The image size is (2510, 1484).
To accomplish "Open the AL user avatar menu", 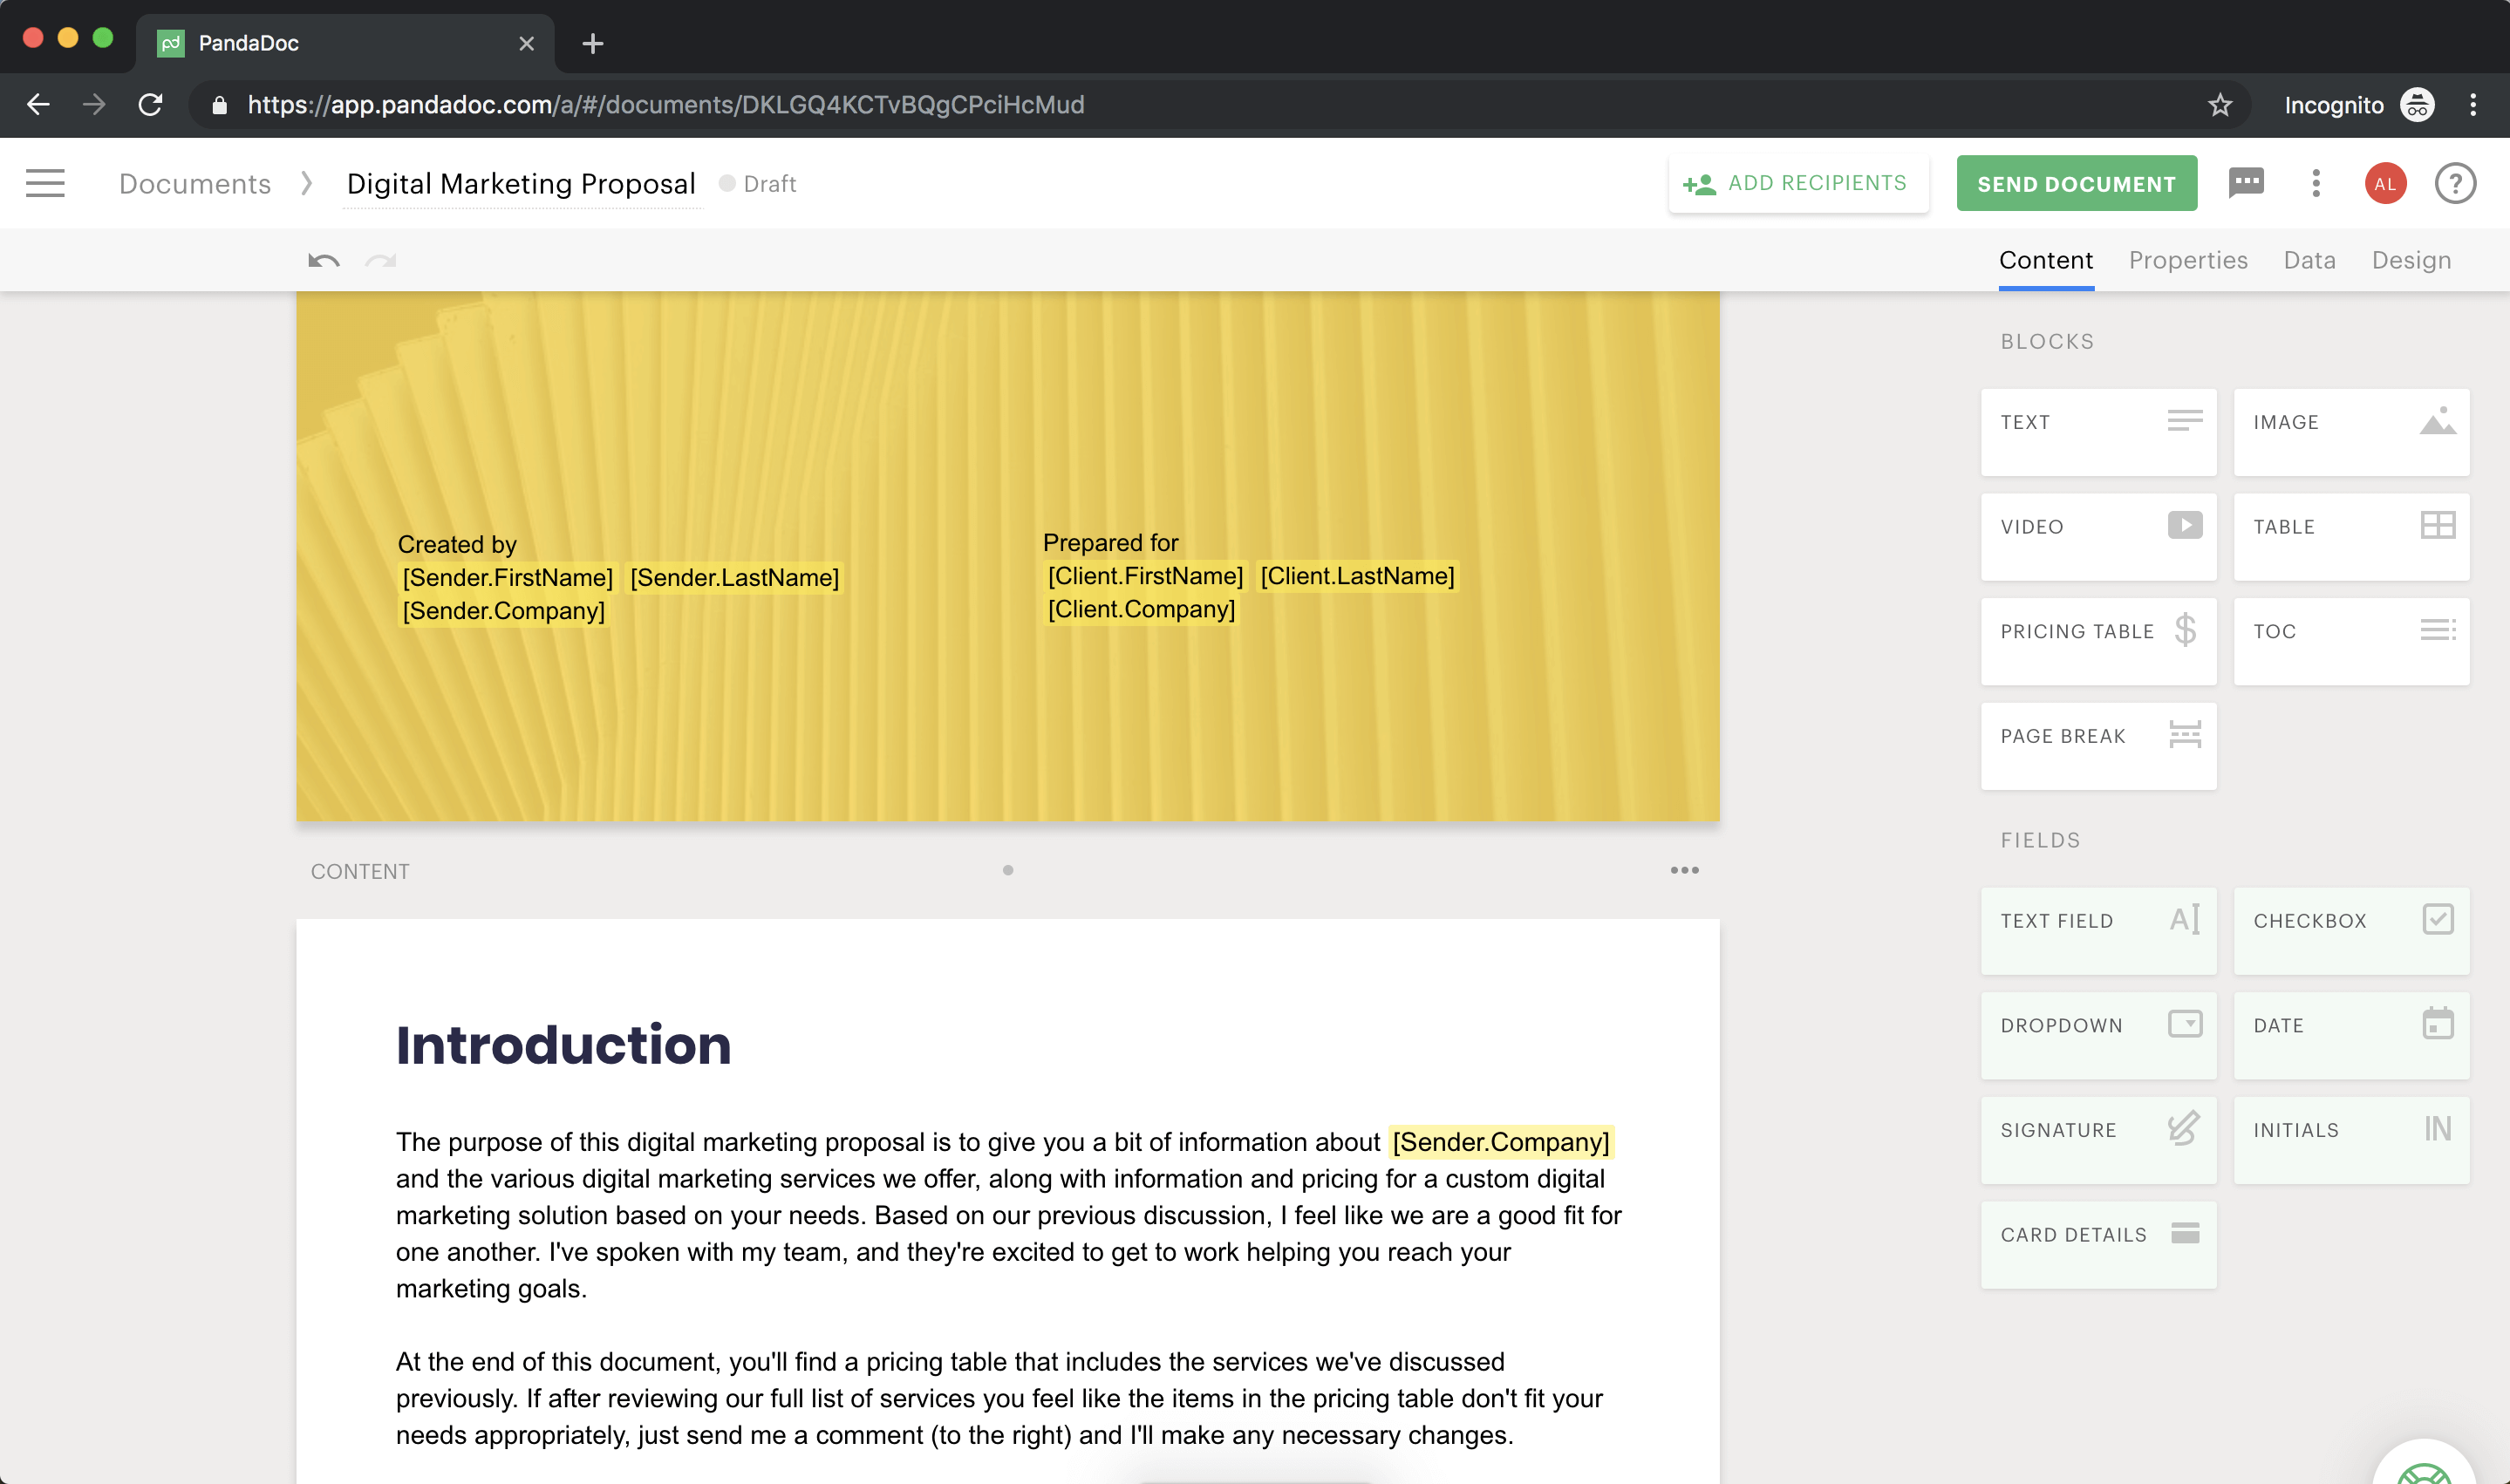I will pos(2385,184).
